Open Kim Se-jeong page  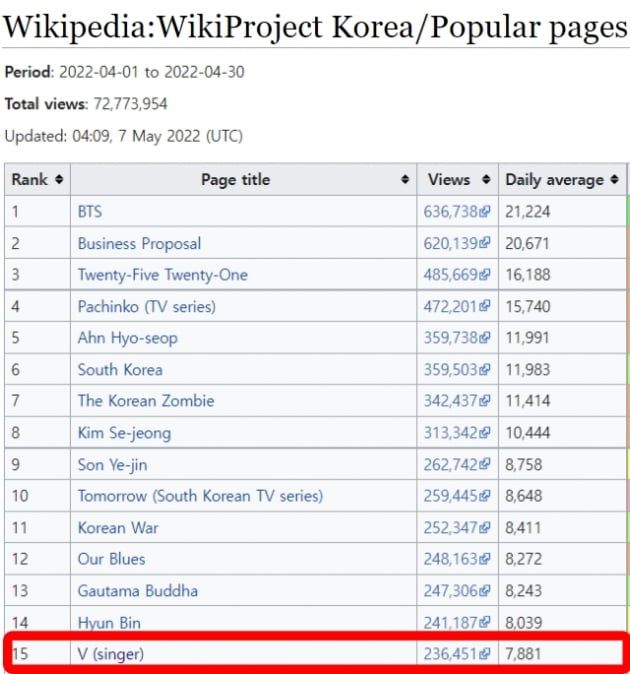tap(124, 433)
